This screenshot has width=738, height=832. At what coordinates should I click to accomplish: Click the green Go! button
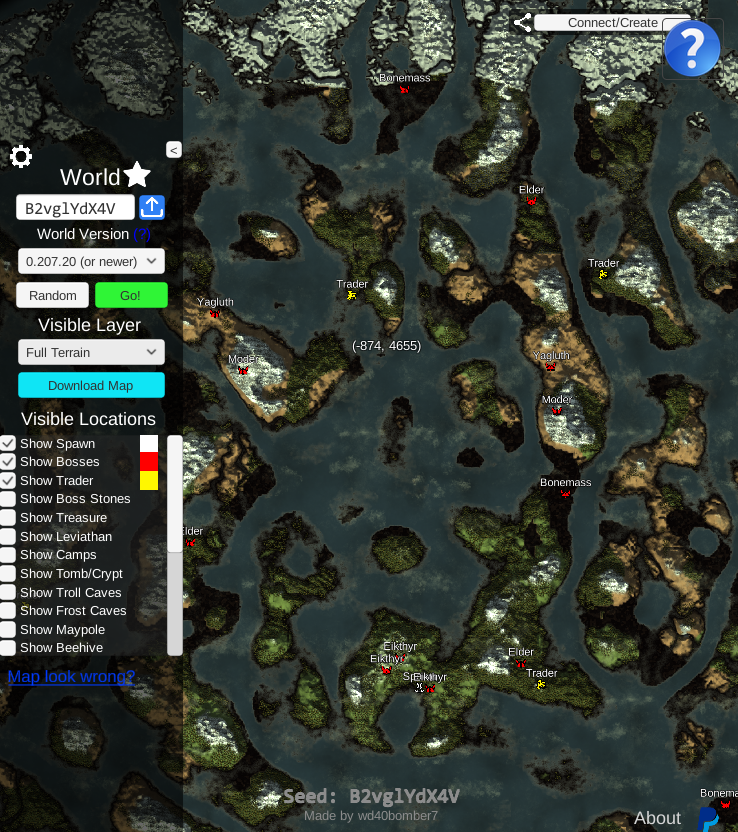(131, 295)
